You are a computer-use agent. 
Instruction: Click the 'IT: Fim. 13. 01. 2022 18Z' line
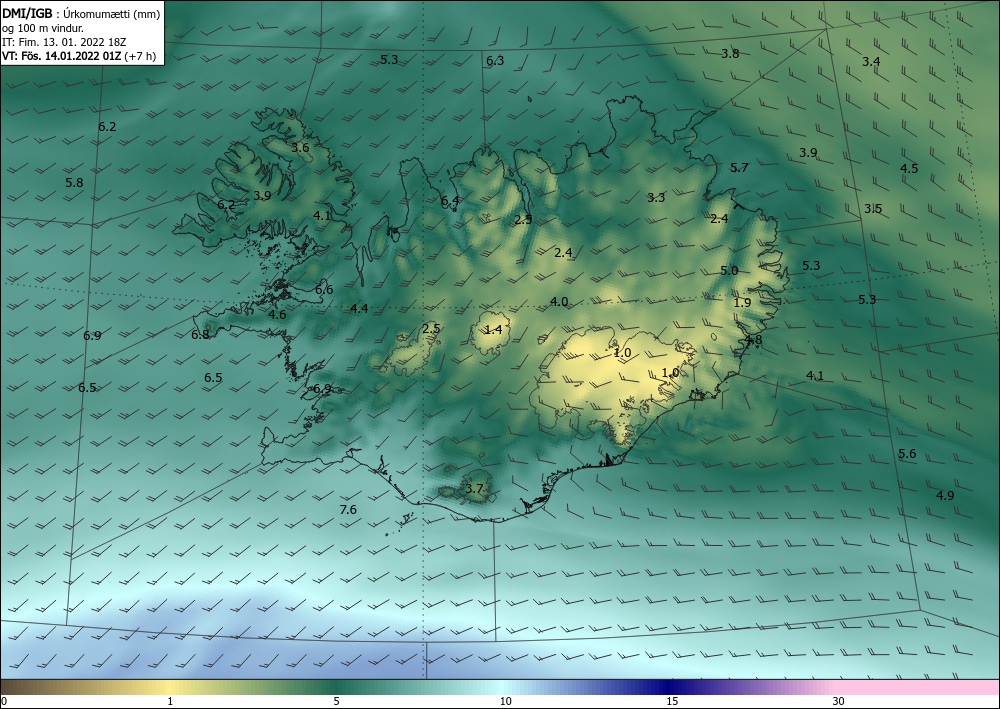click(64, 42)
